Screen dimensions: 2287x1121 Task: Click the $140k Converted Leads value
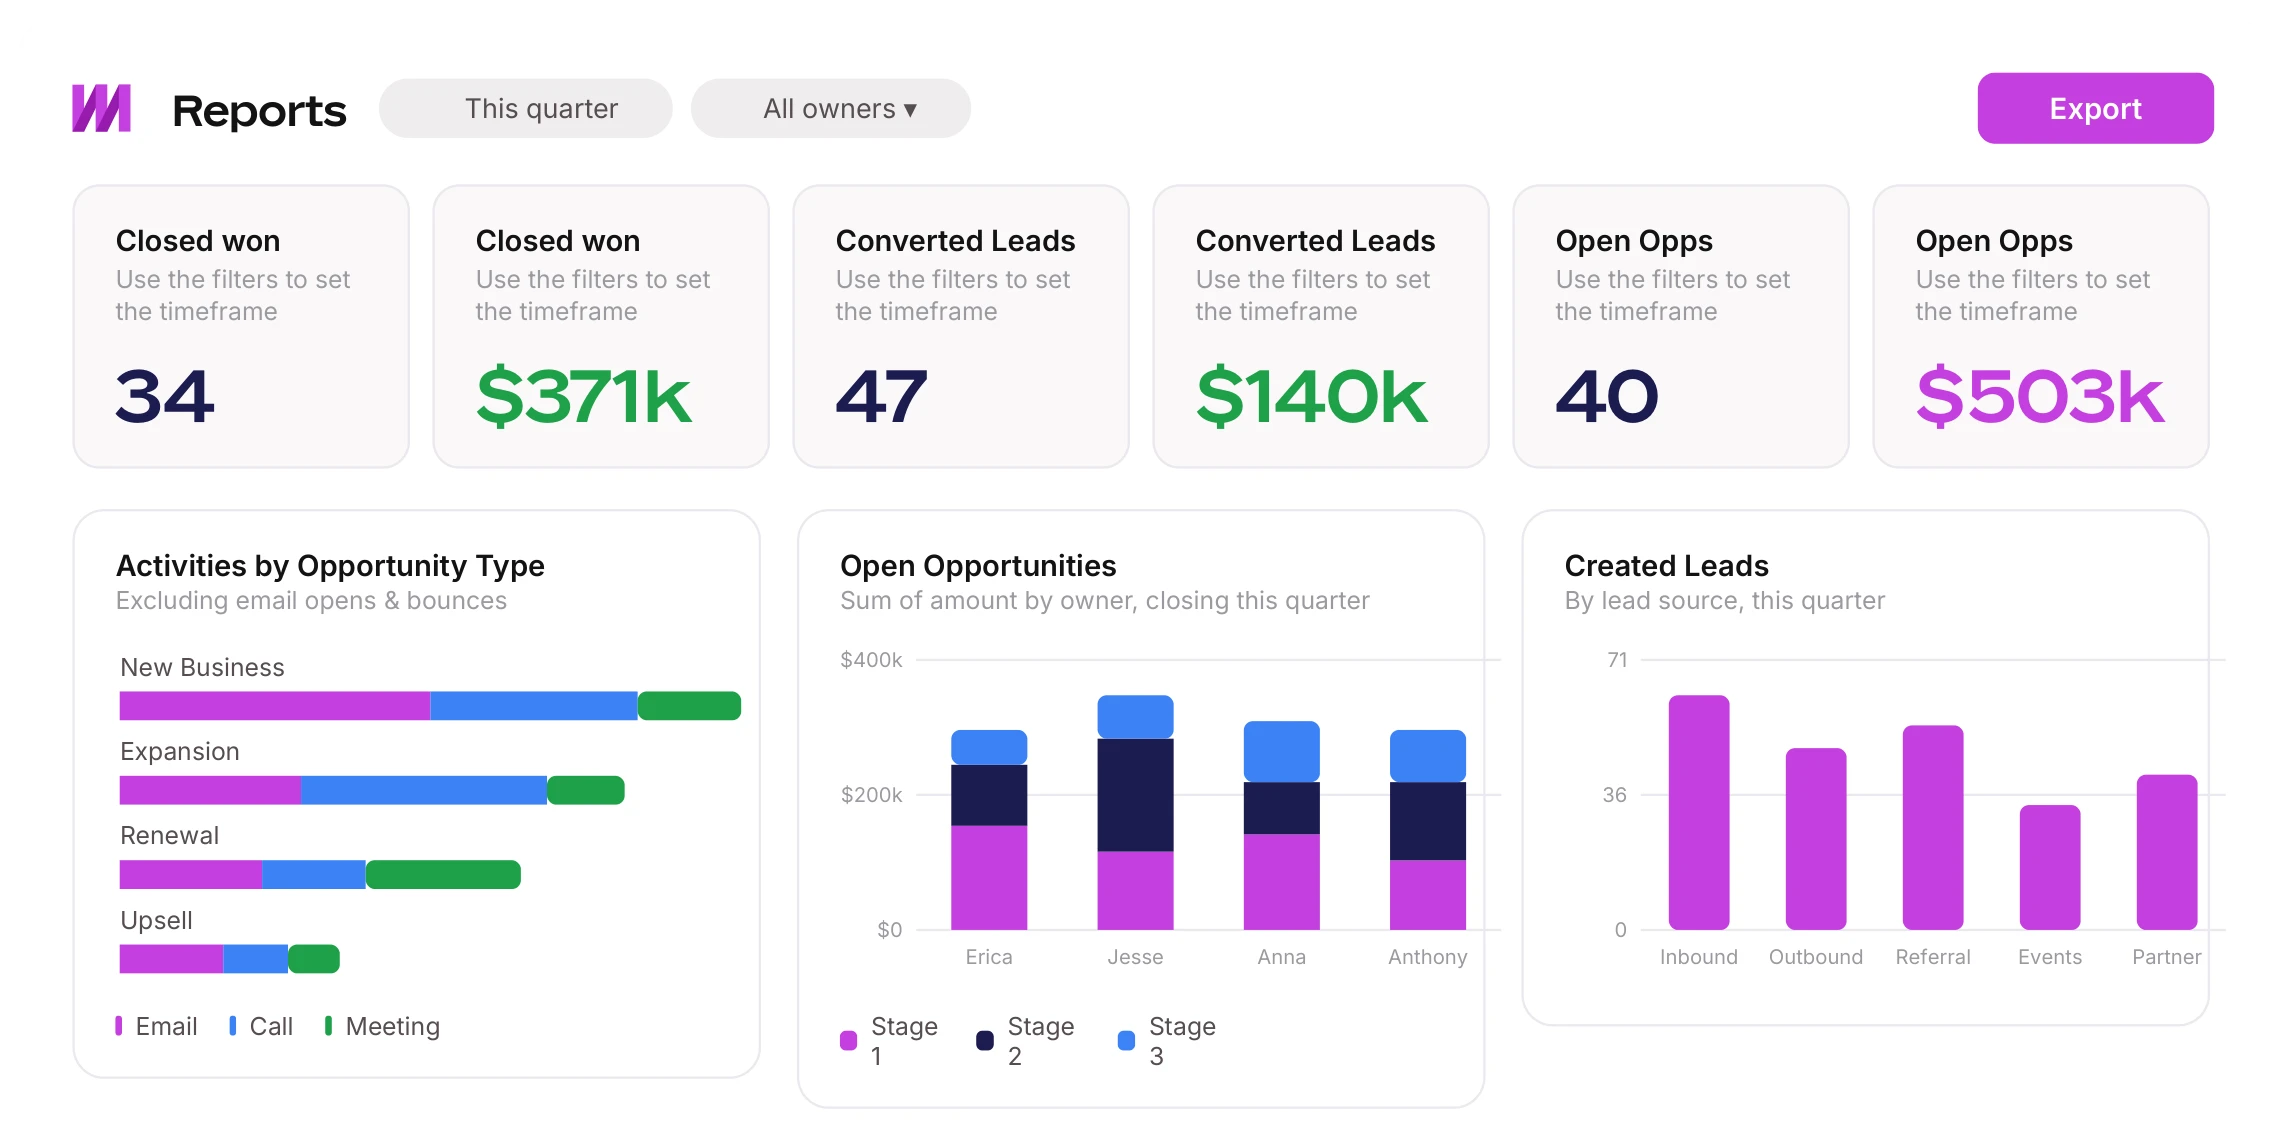point(1311,396)
